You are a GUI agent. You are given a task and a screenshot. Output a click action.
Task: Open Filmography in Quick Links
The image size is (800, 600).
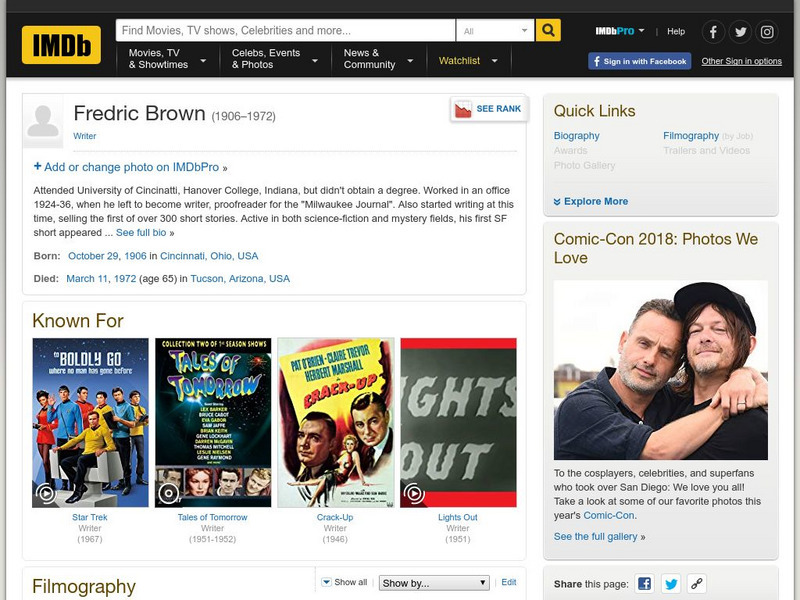click(691, 136)
